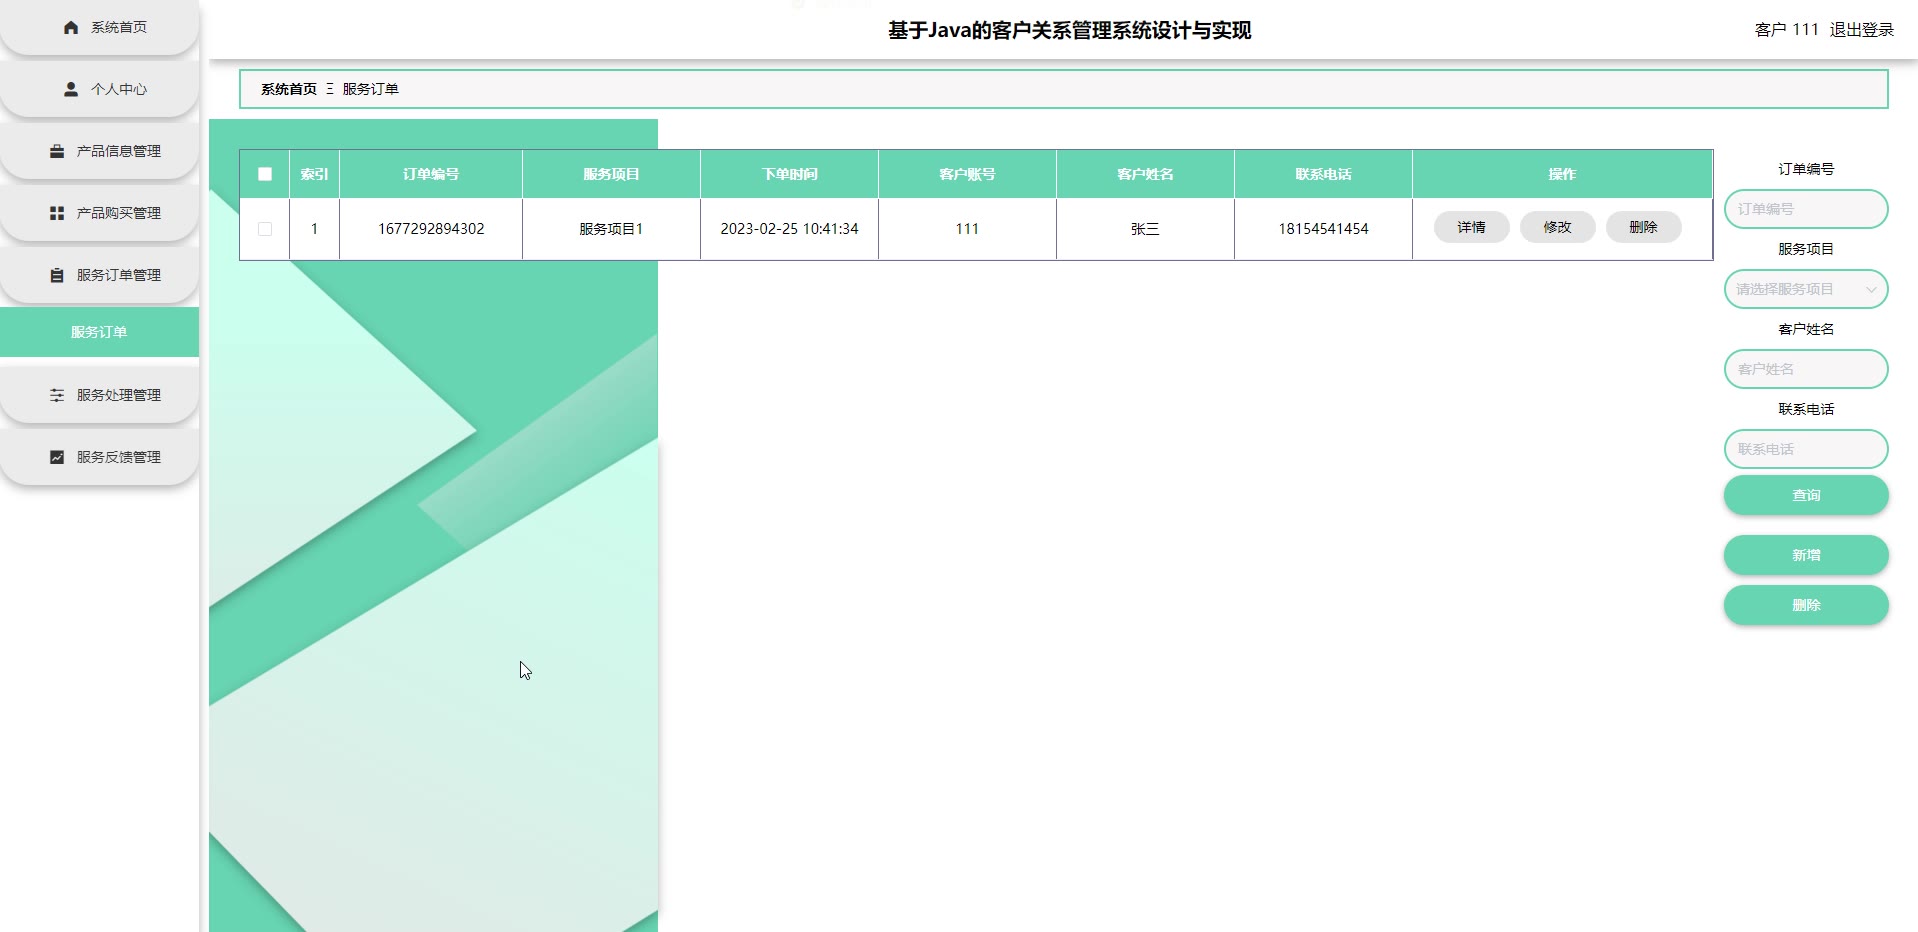Click the 修改 button in the order row
The width and height of the screenshot is (1918, 932).
tap(1557, 227)
